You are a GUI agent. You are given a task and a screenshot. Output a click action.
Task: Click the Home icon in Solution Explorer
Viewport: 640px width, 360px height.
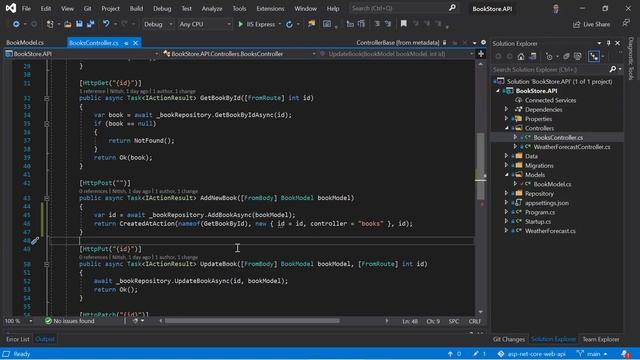(521, 57)
